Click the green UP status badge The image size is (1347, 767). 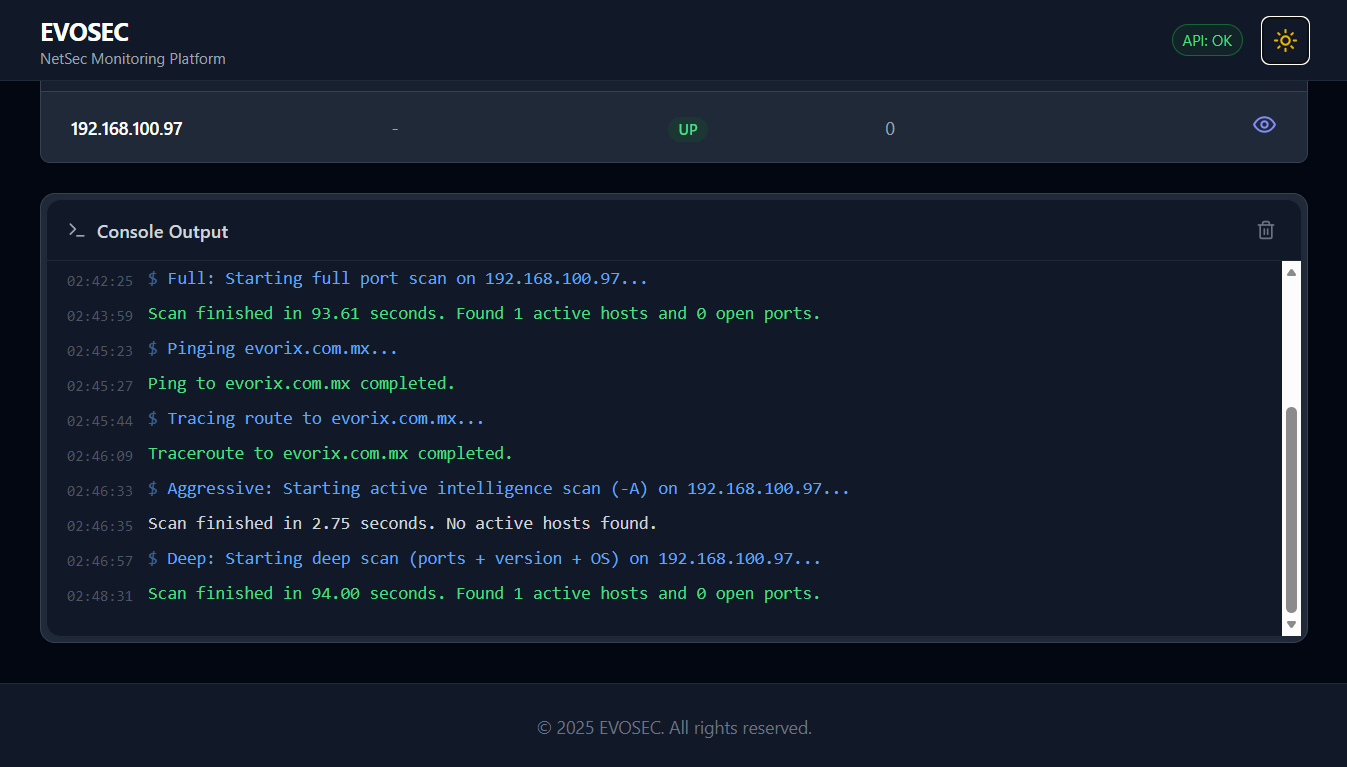688,130
